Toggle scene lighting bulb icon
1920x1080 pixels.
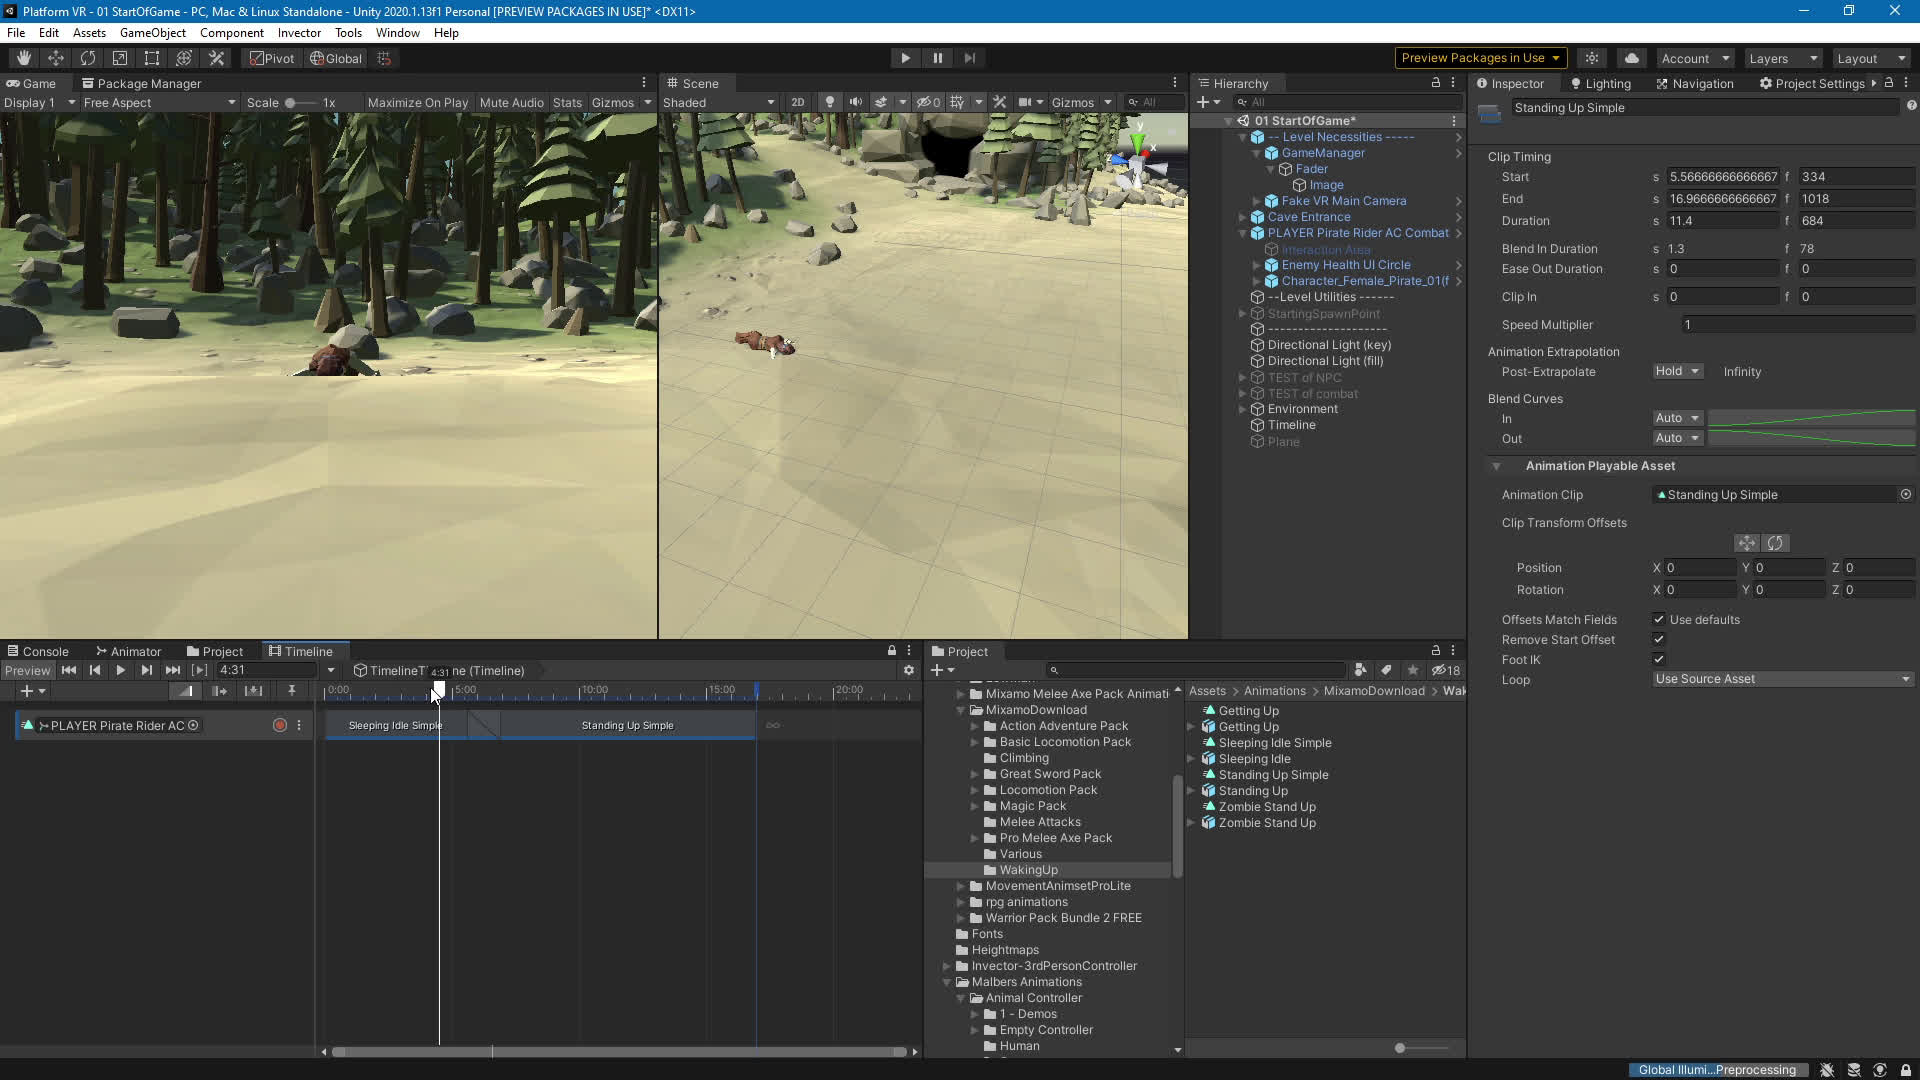(x=829, y=102)
